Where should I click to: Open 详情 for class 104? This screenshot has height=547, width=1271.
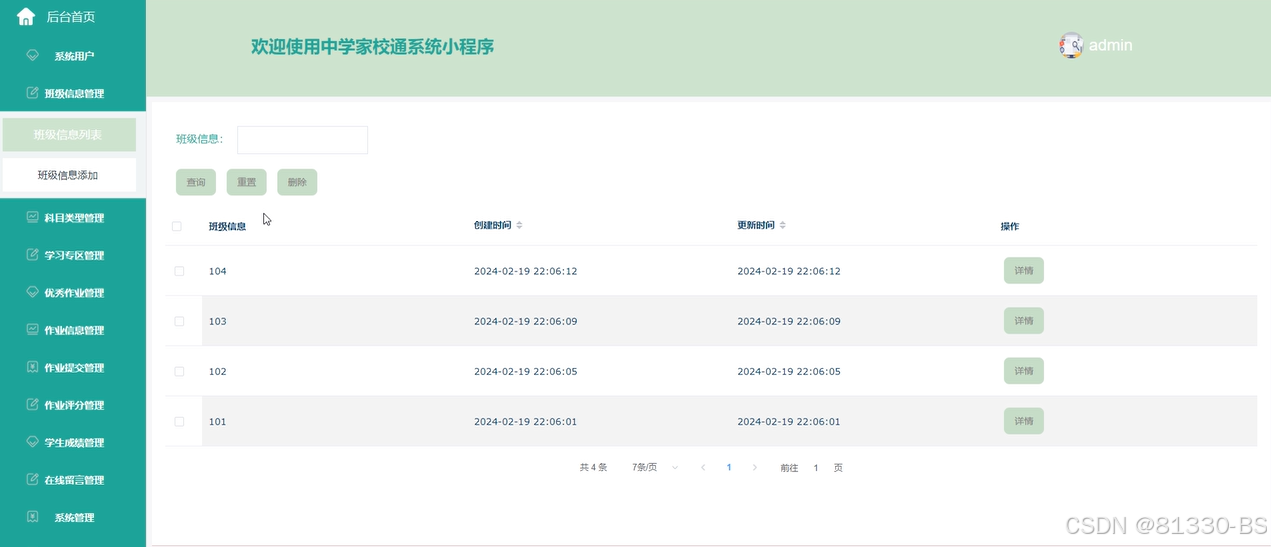pos(1024,271)
